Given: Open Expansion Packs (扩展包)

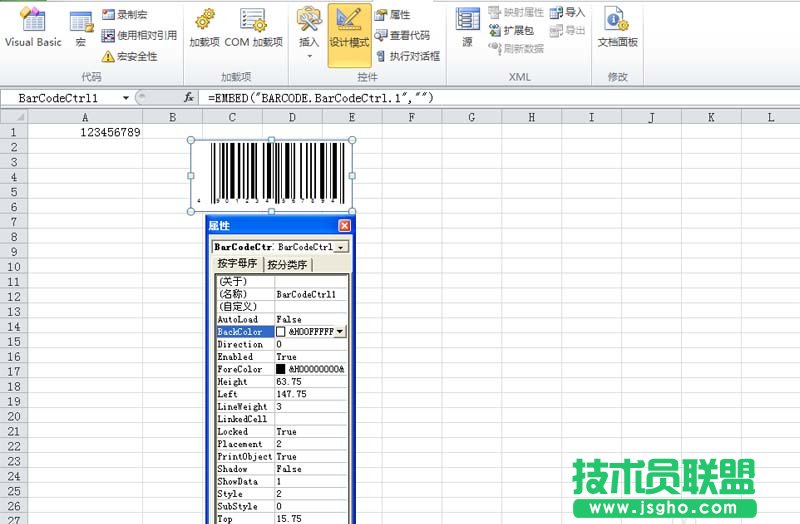Looking at the screenshot, I should 511,31.
